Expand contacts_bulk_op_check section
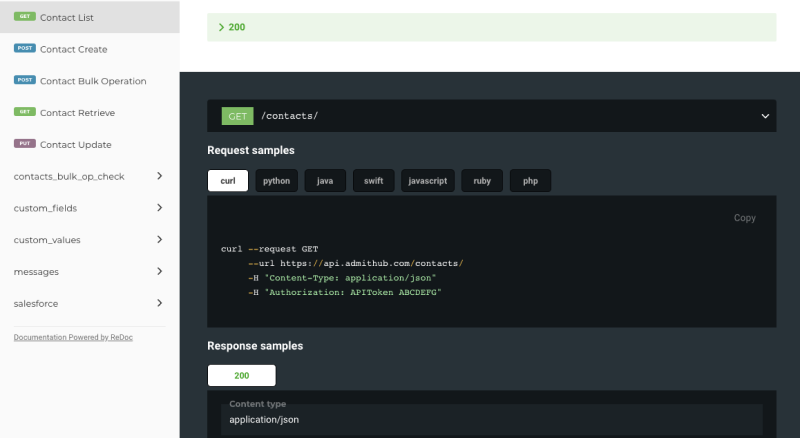The height and width of the screenshot is (438, 800). point(88,176)
